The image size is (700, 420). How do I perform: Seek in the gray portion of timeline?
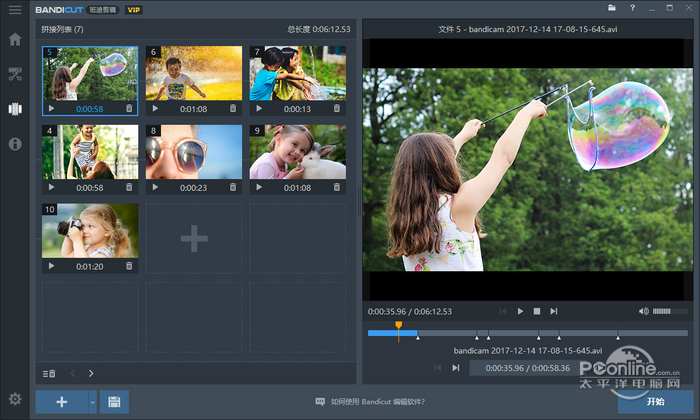pyautogui.click(x=552, y=333)
